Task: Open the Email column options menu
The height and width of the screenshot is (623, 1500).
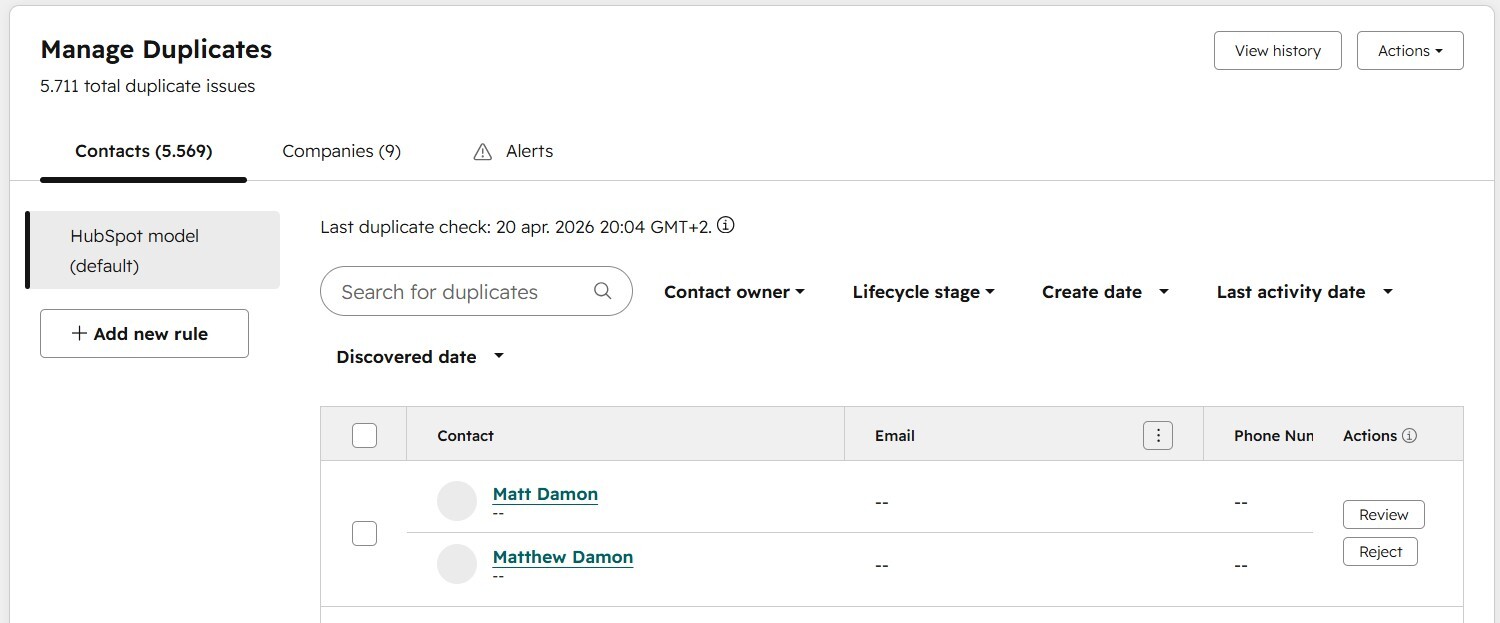Action: 1157,435
